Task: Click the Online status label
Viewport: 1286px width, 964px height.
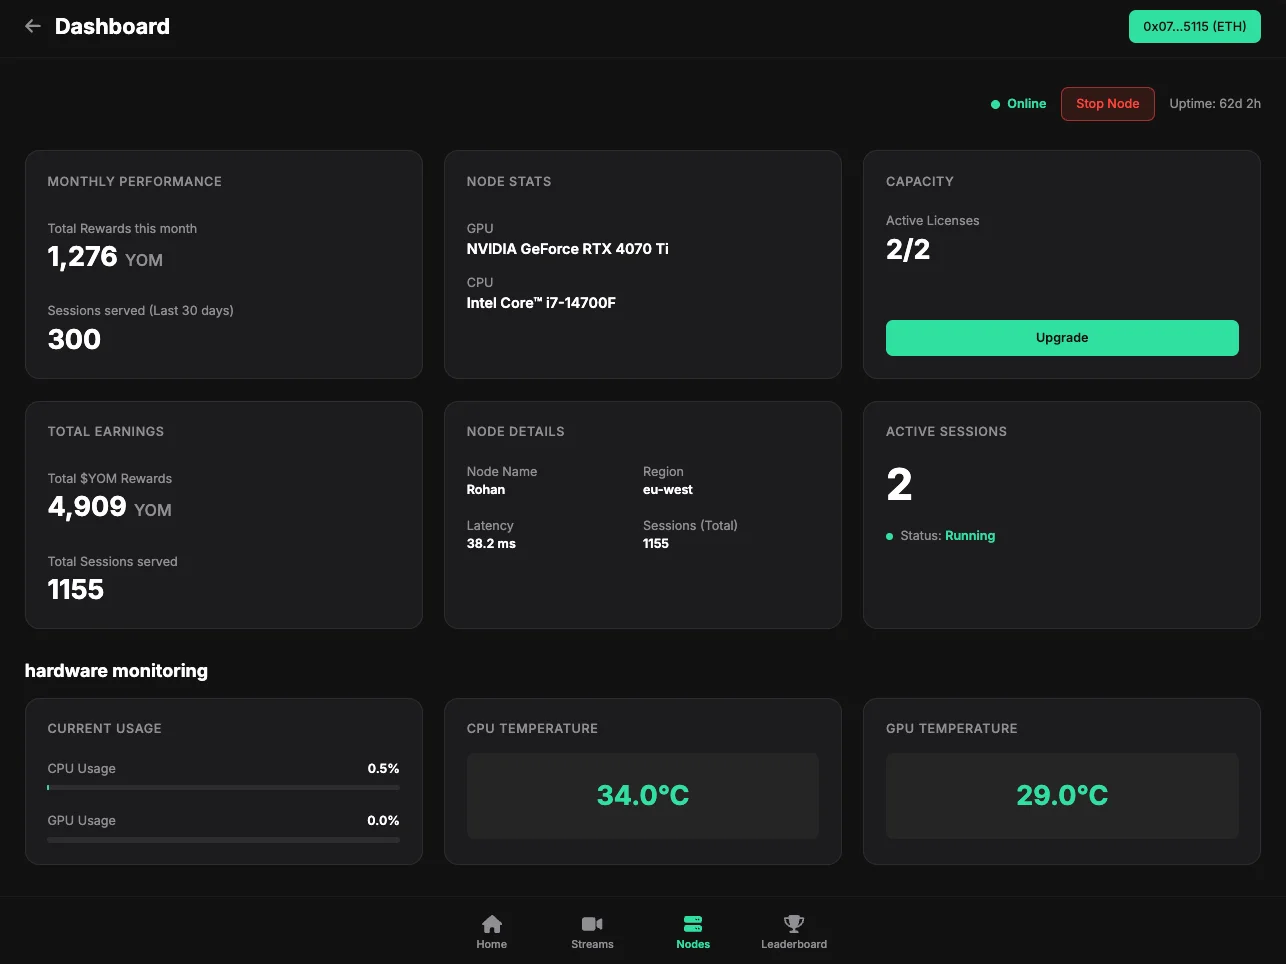Action: [1026, 103]
